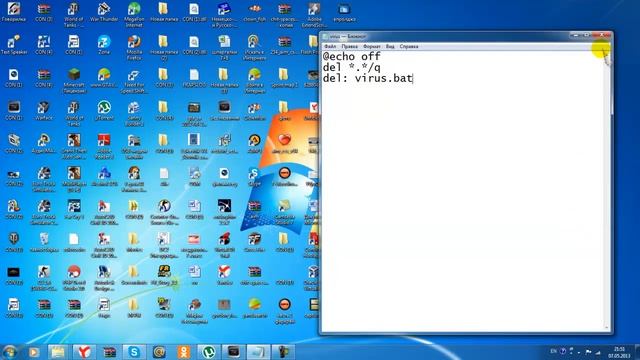Screen dimensions: 640x360
Task: Select the Minecraft desktop icon
Action: click(74, 81)
